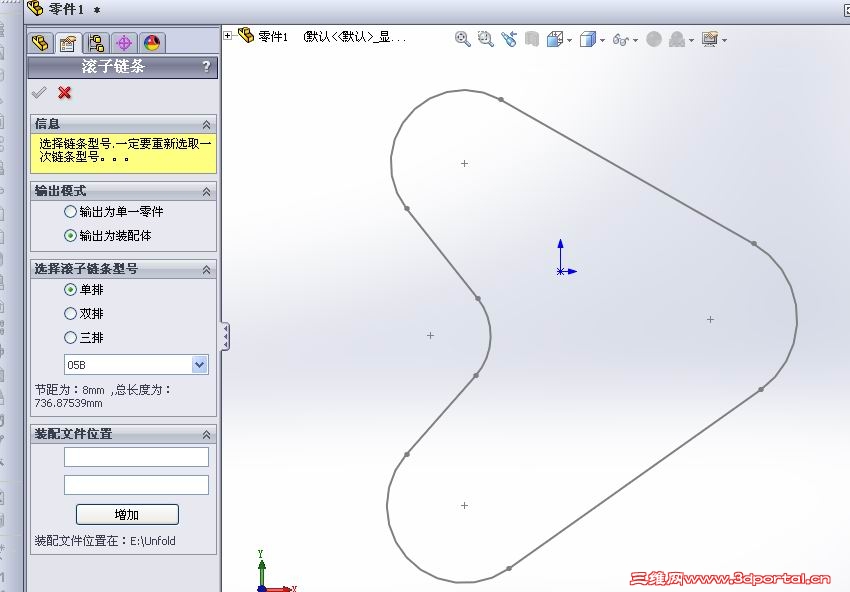This screenshot has width=850, height=592.
Task: Click the XYZ triad at viewport corner
Action: (274, 572)
